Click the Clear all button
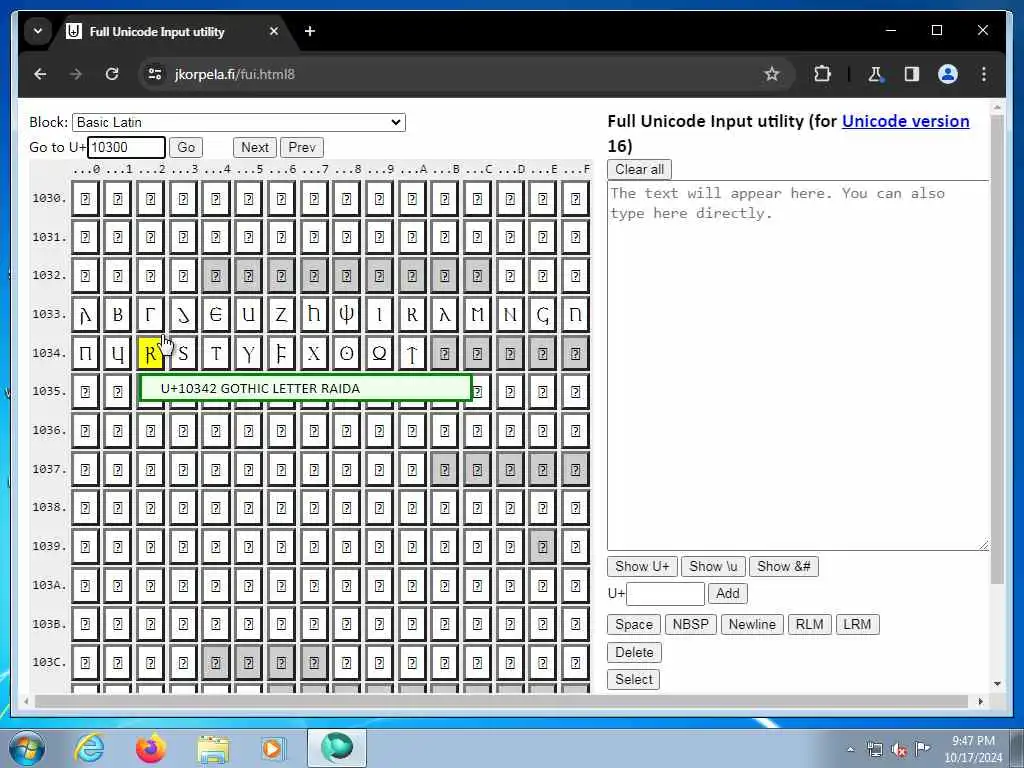The image size is (1024, 768). point(639,170)
